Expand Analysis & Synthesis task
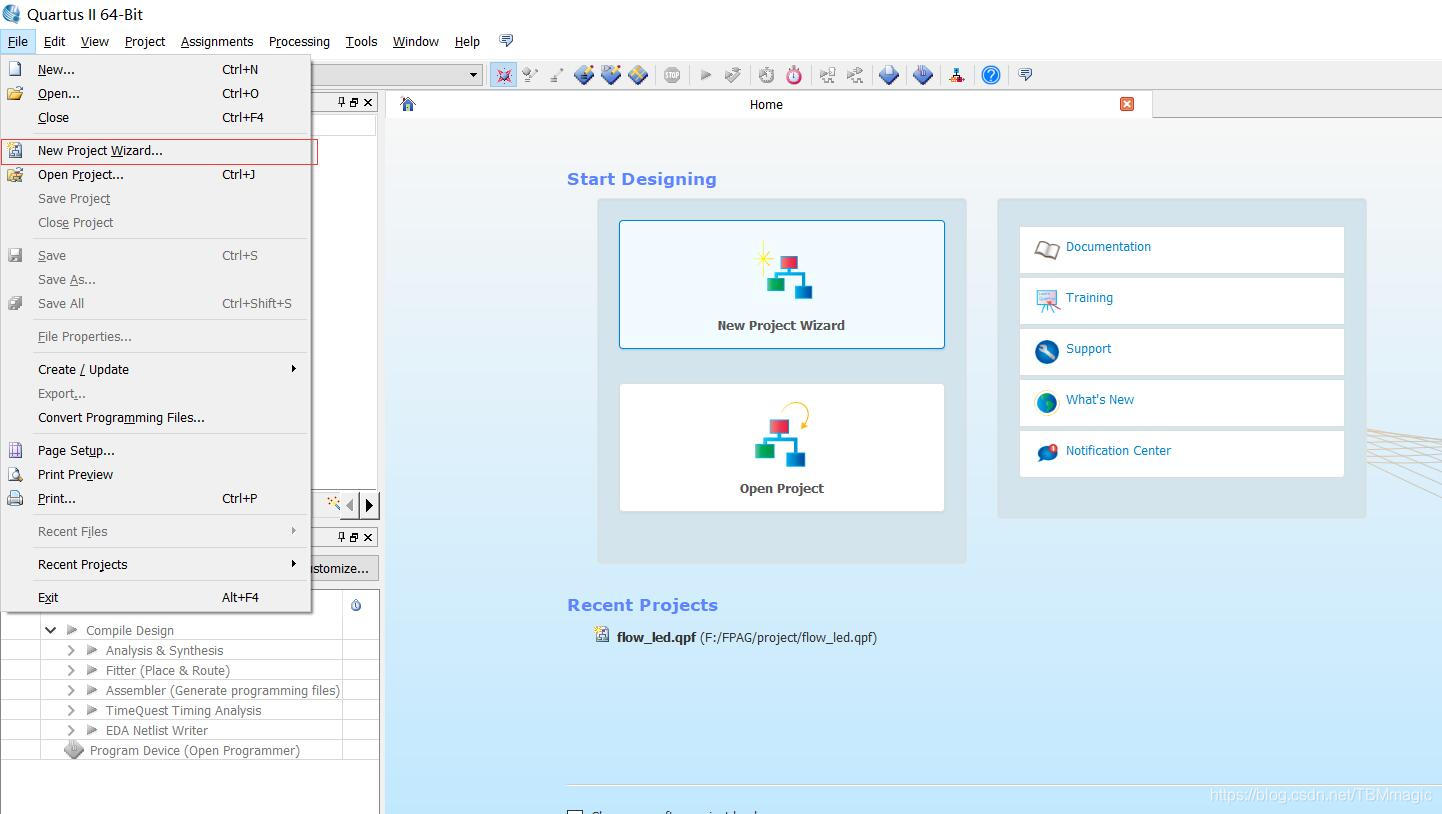Viewport: 1442px width, 814px height. (71, 650)
